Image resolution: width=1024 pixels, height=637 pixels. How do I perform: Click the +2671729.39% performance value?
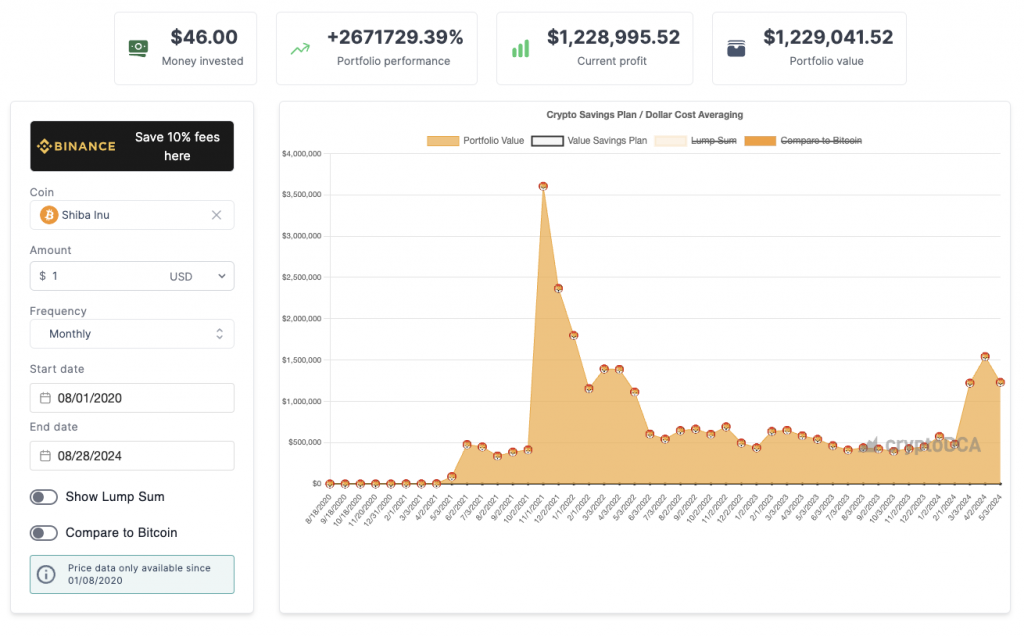[395, 37]
